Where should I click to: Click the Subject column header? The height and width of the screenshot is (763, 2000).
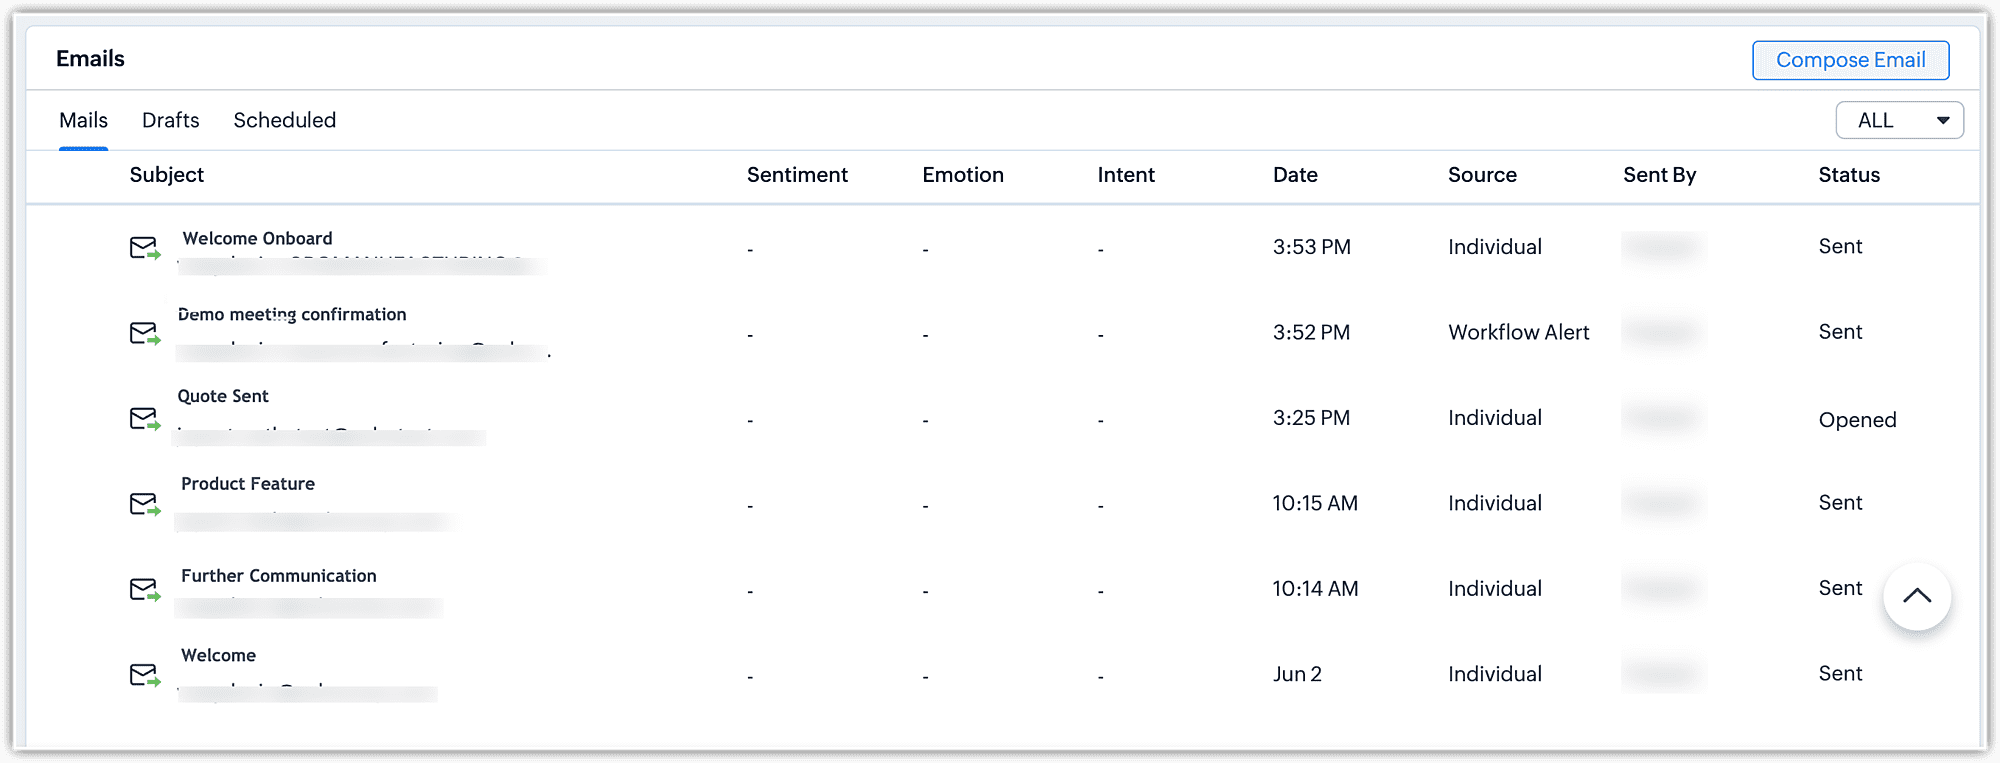[x=166, y=175]
